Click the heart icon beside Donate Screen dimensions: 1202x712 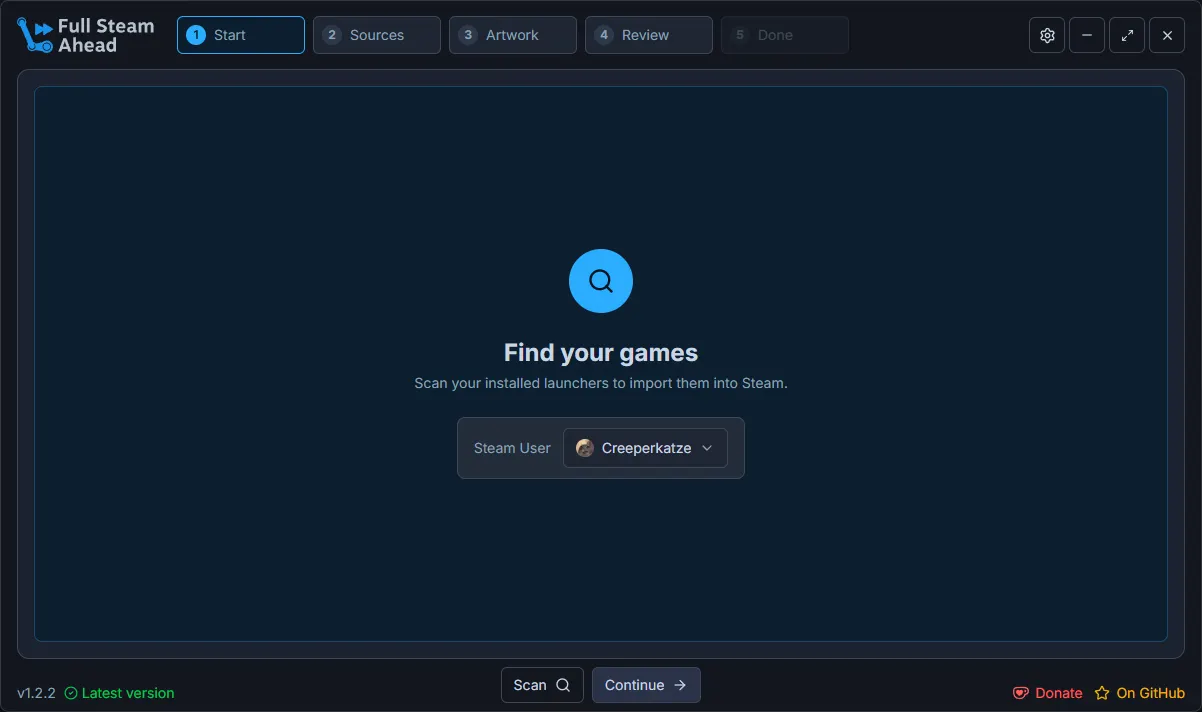pyautogui.click(x=1021, y=693)
